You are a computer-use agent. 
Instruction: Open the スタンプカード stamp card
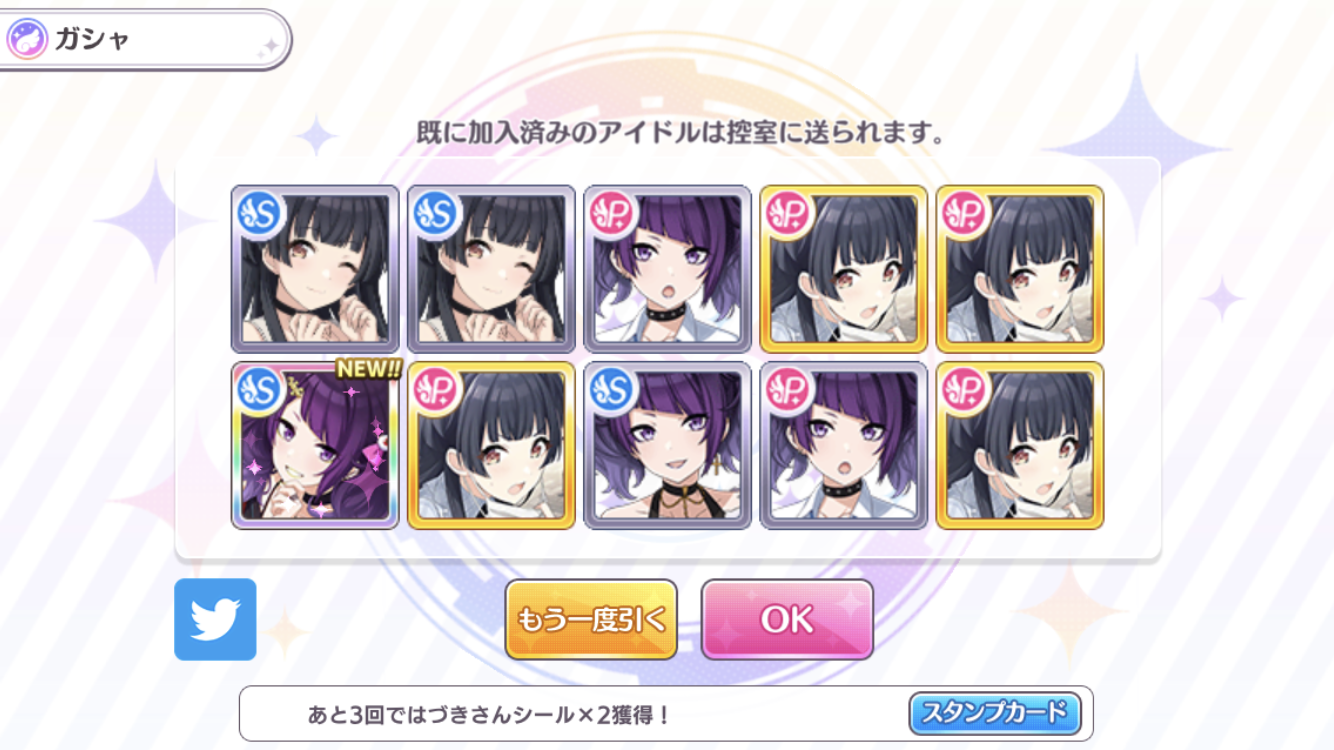(995, 714)
